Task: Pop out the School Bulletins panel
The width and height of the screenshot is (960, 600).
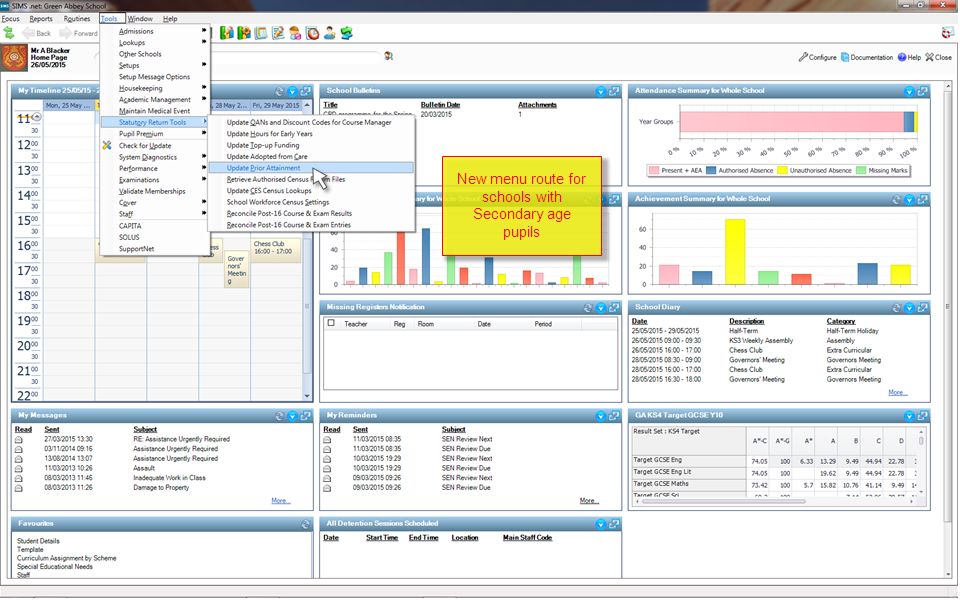Action: (x=614, y=91)
